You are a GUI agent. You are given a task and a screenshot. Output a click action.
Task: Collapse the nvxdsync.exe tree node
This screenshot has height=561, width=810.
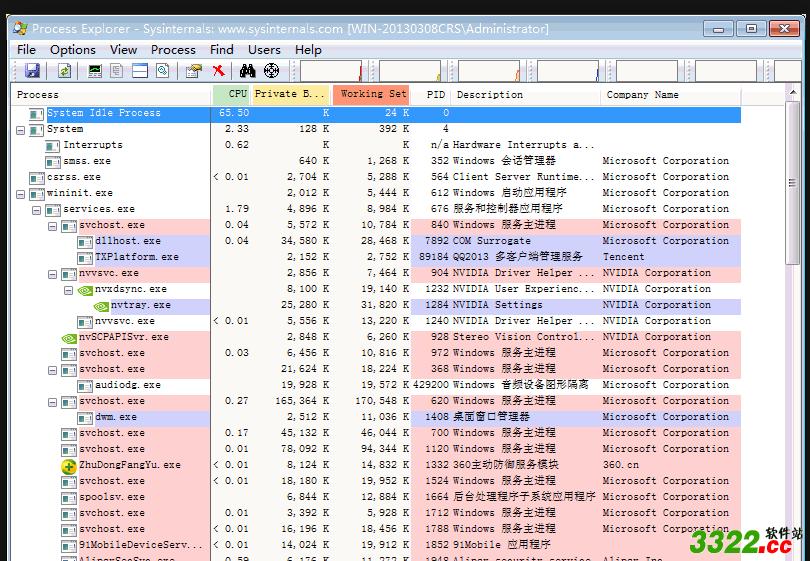point(68,290)
